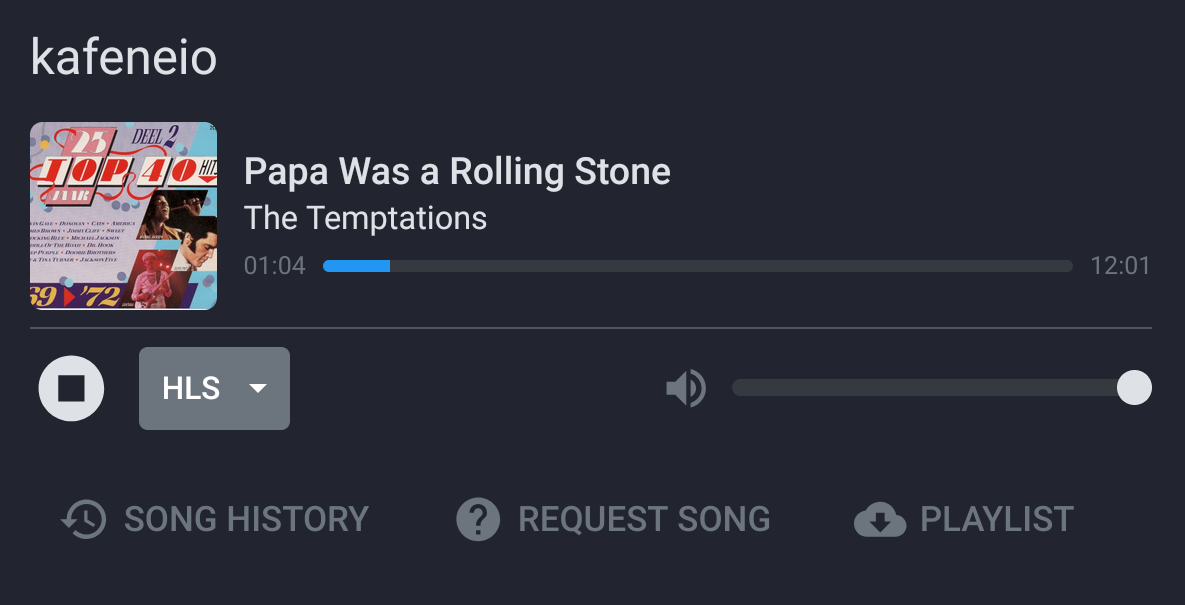1185x605 pixels.
Task: Click the elapsed time 01:04 label
Action: pos(274,266)
